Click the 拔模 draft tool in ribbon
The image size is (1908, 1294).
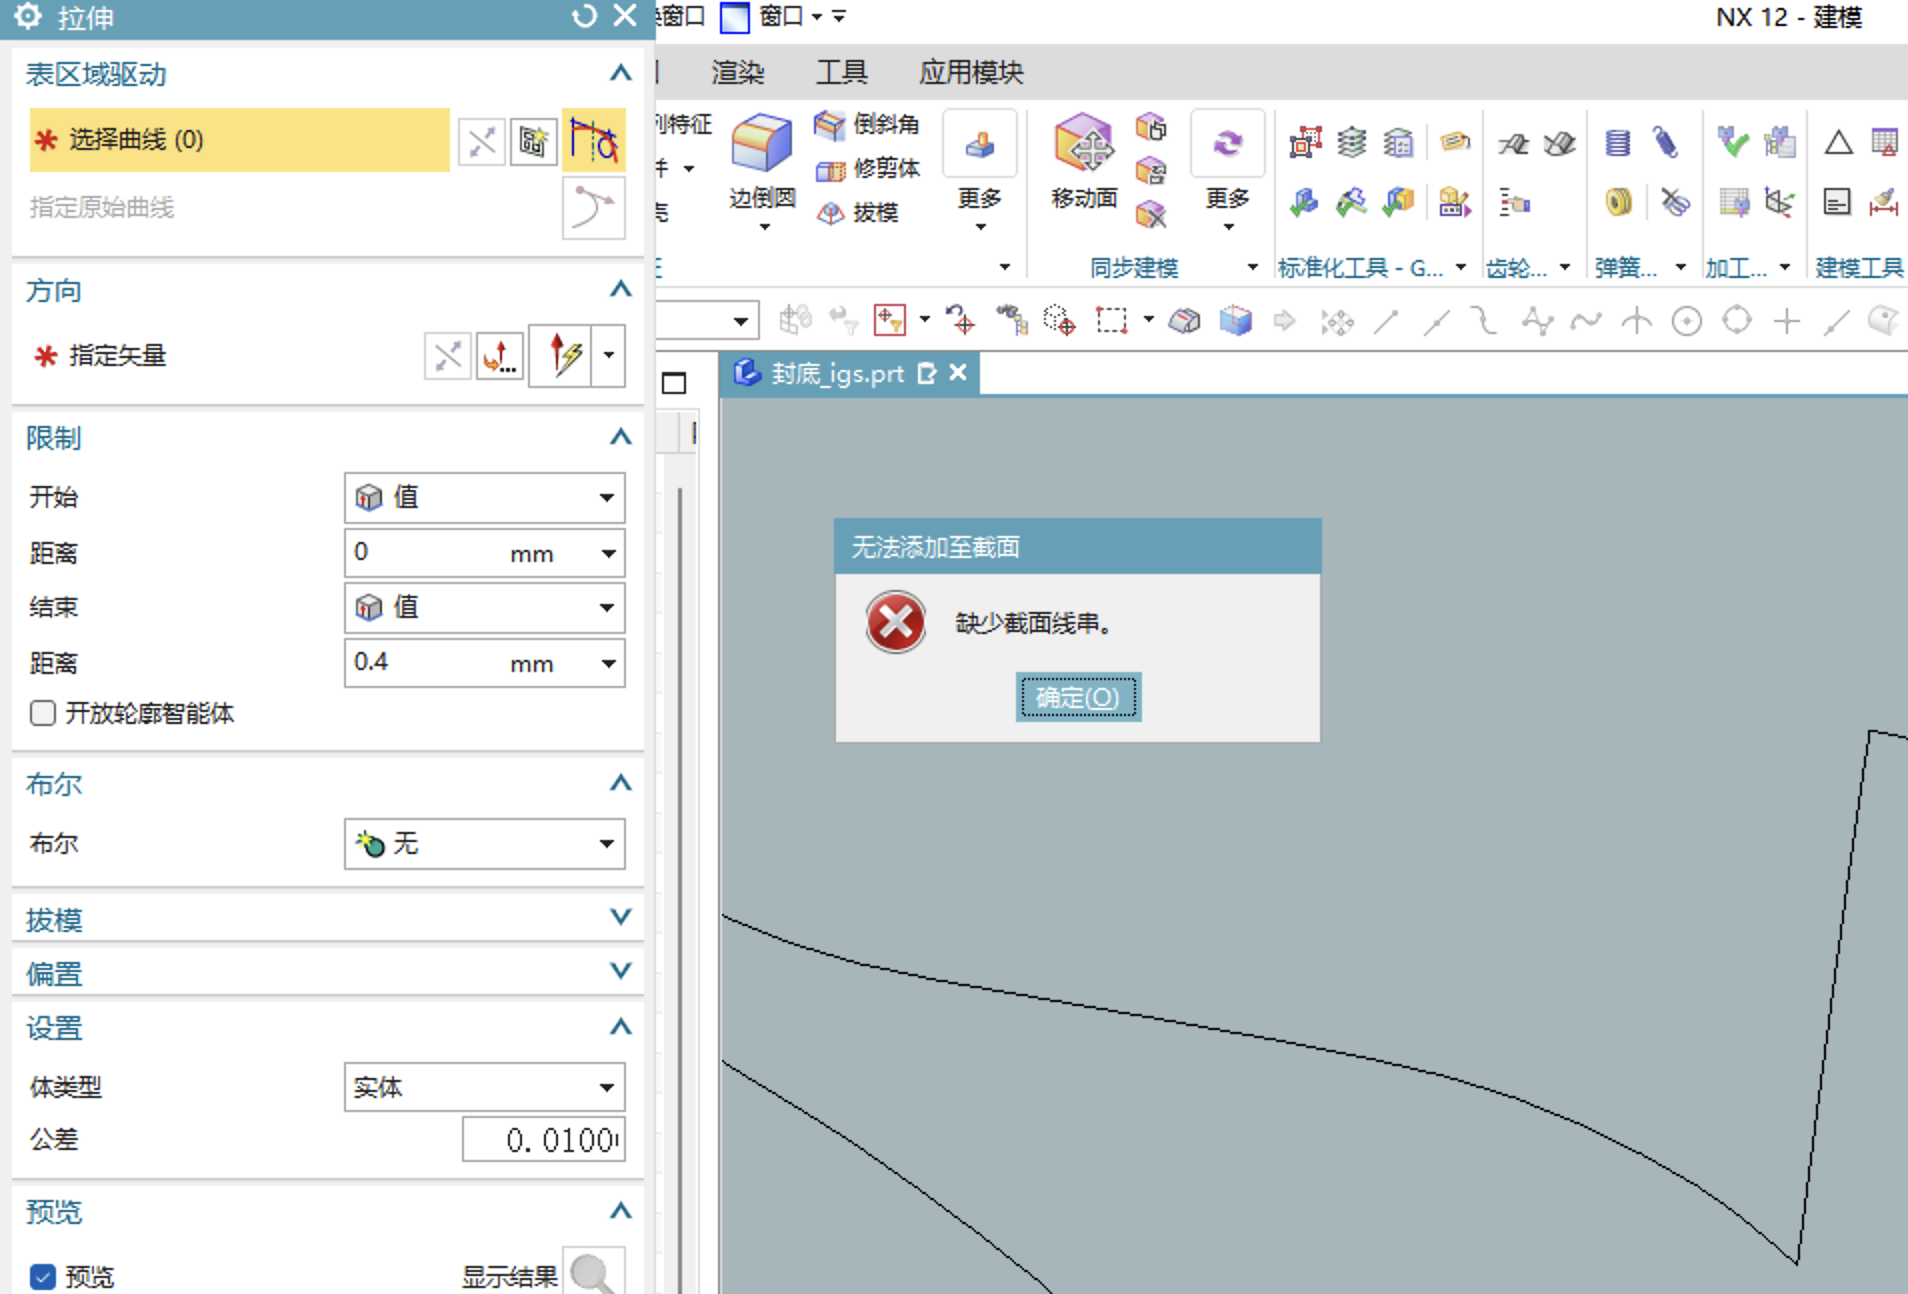click(x=858, y=212)
